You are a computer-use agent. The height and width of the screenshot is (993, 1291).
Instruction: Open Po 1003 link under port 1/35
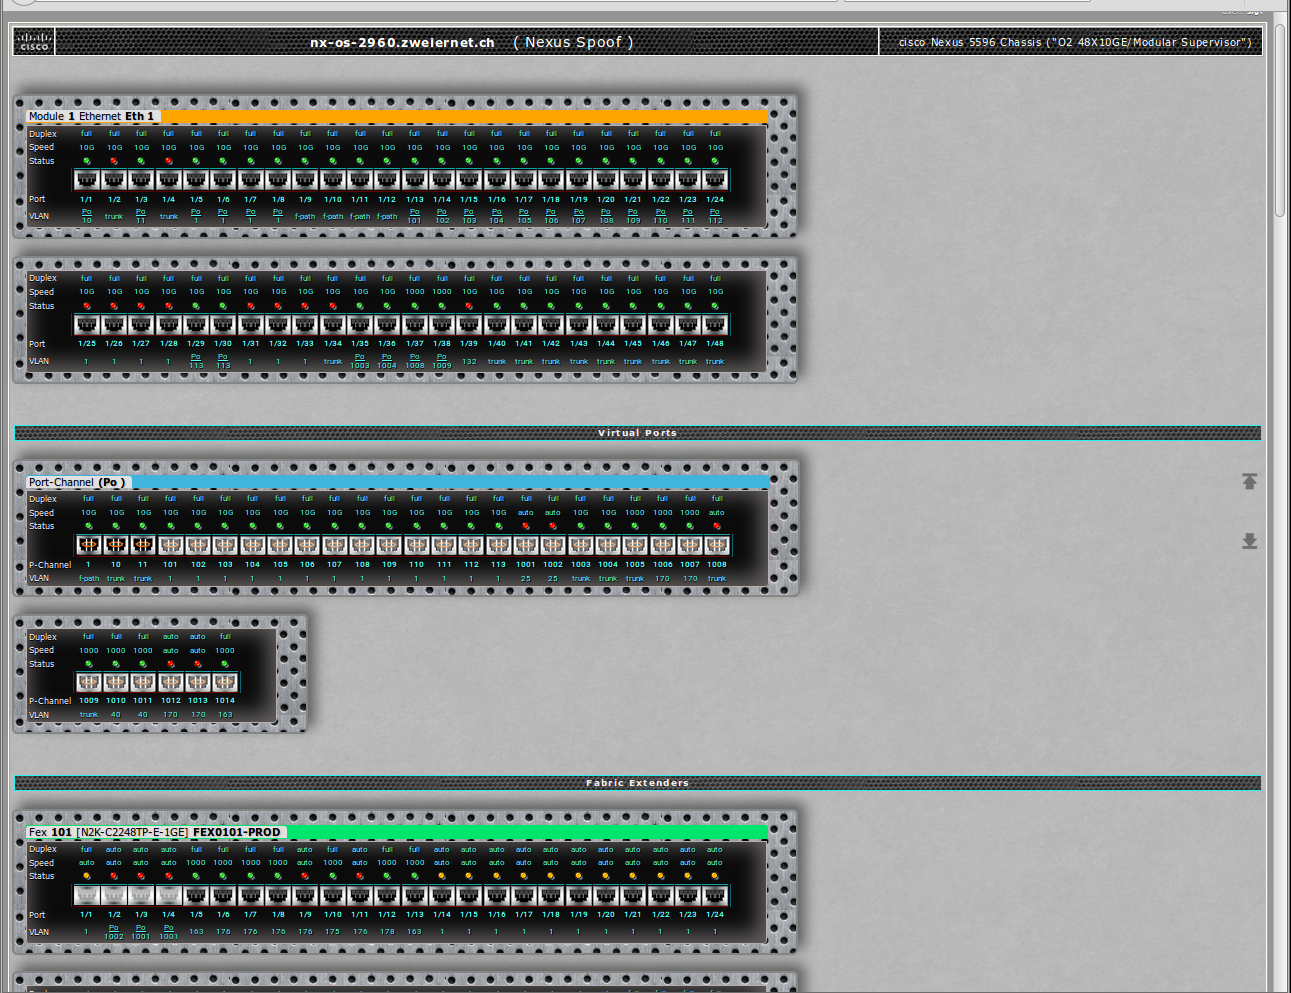(360, 361)
